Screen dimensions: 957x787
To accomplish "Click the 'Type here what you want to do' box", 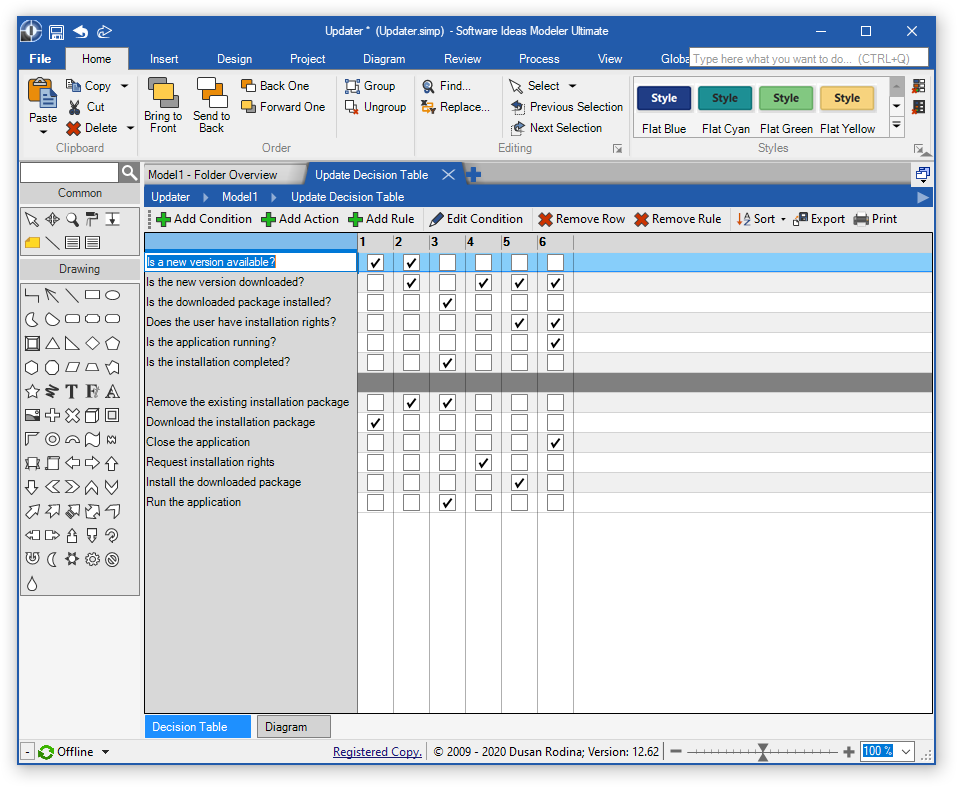I will pyautogui.click(x=809, y=59).
